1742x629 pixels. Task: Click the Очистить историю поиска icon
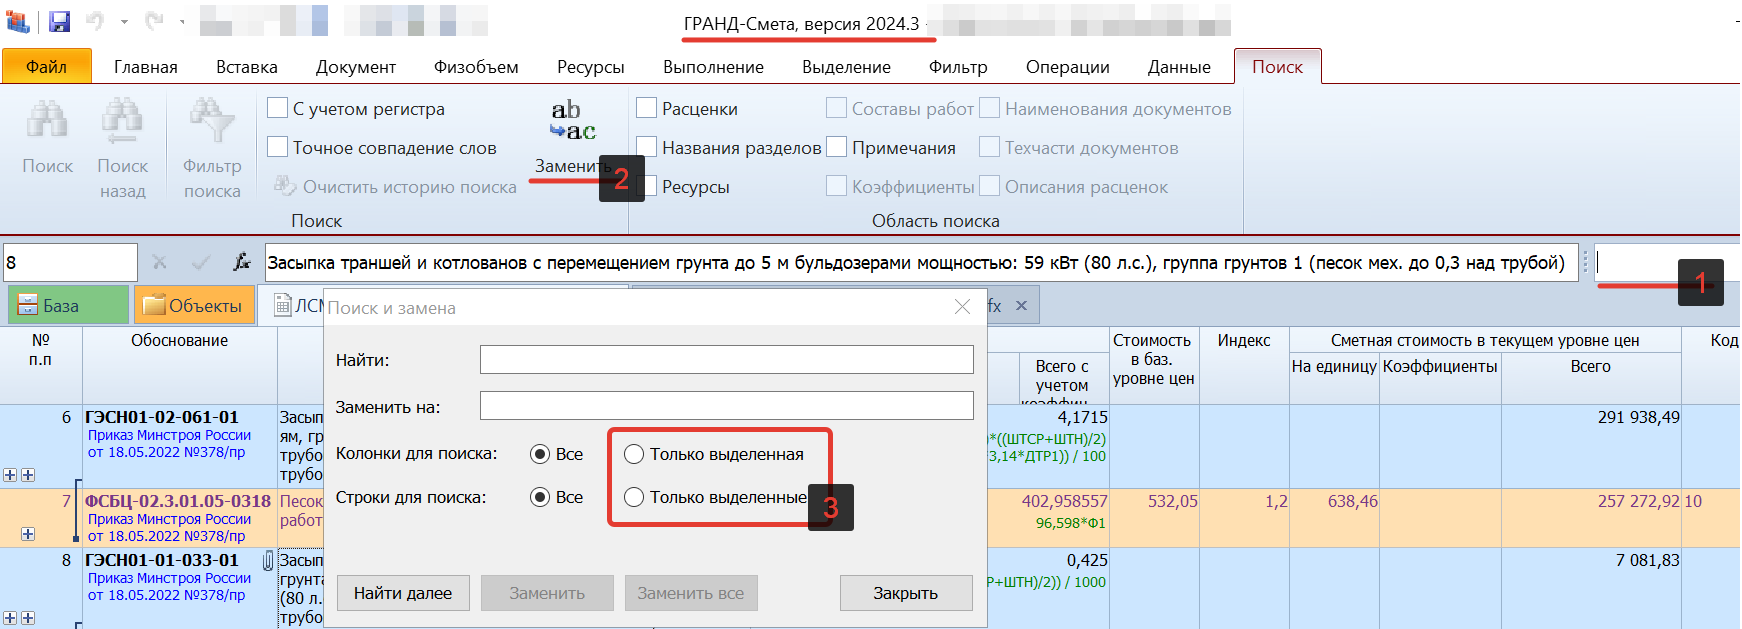click(x=285, y=186)
